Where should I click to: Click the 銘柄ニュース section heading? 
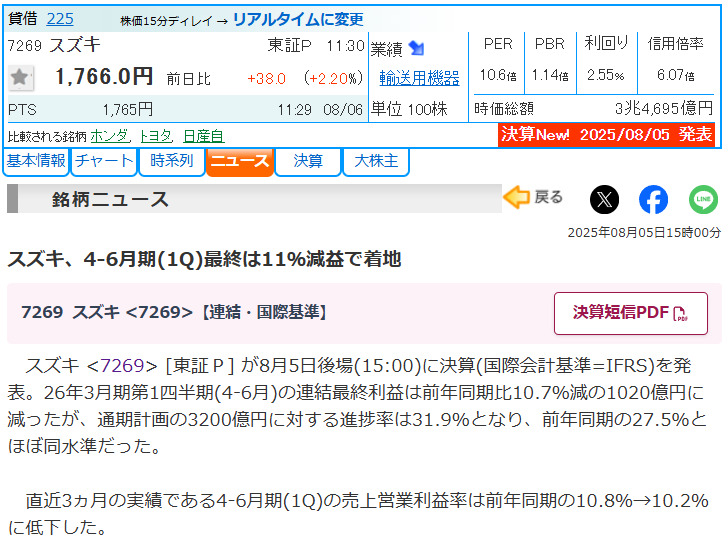pos(110,200)
